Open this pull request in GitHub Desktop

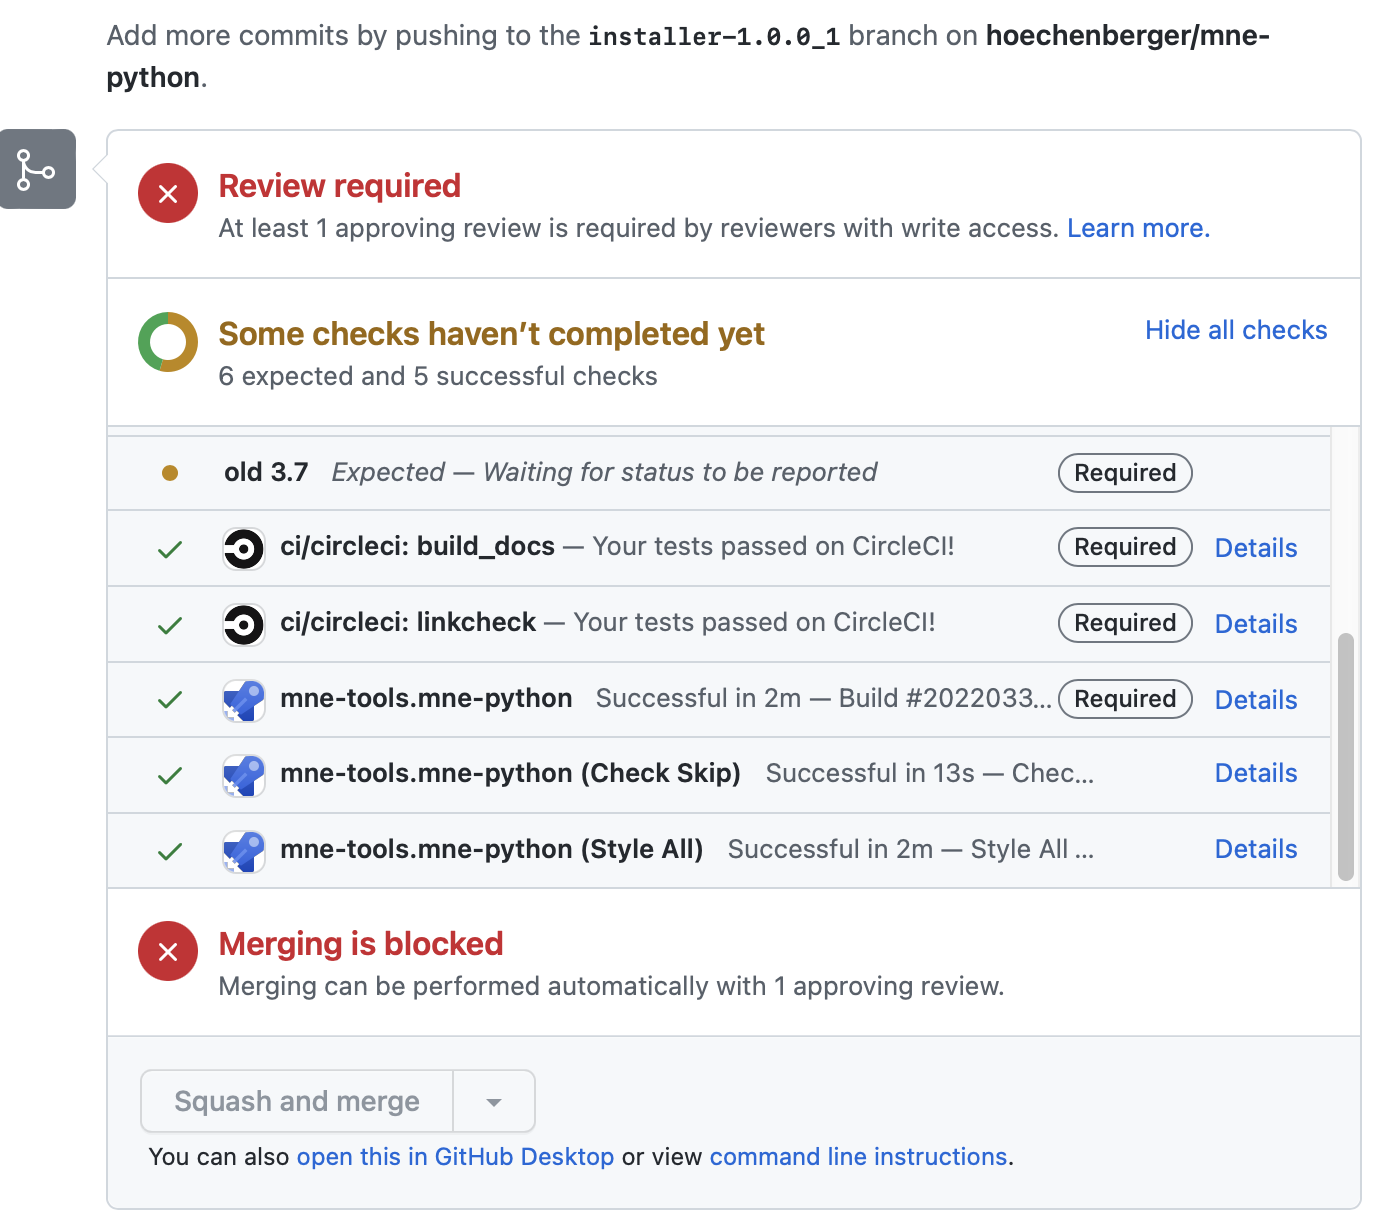pos(455,1156)
